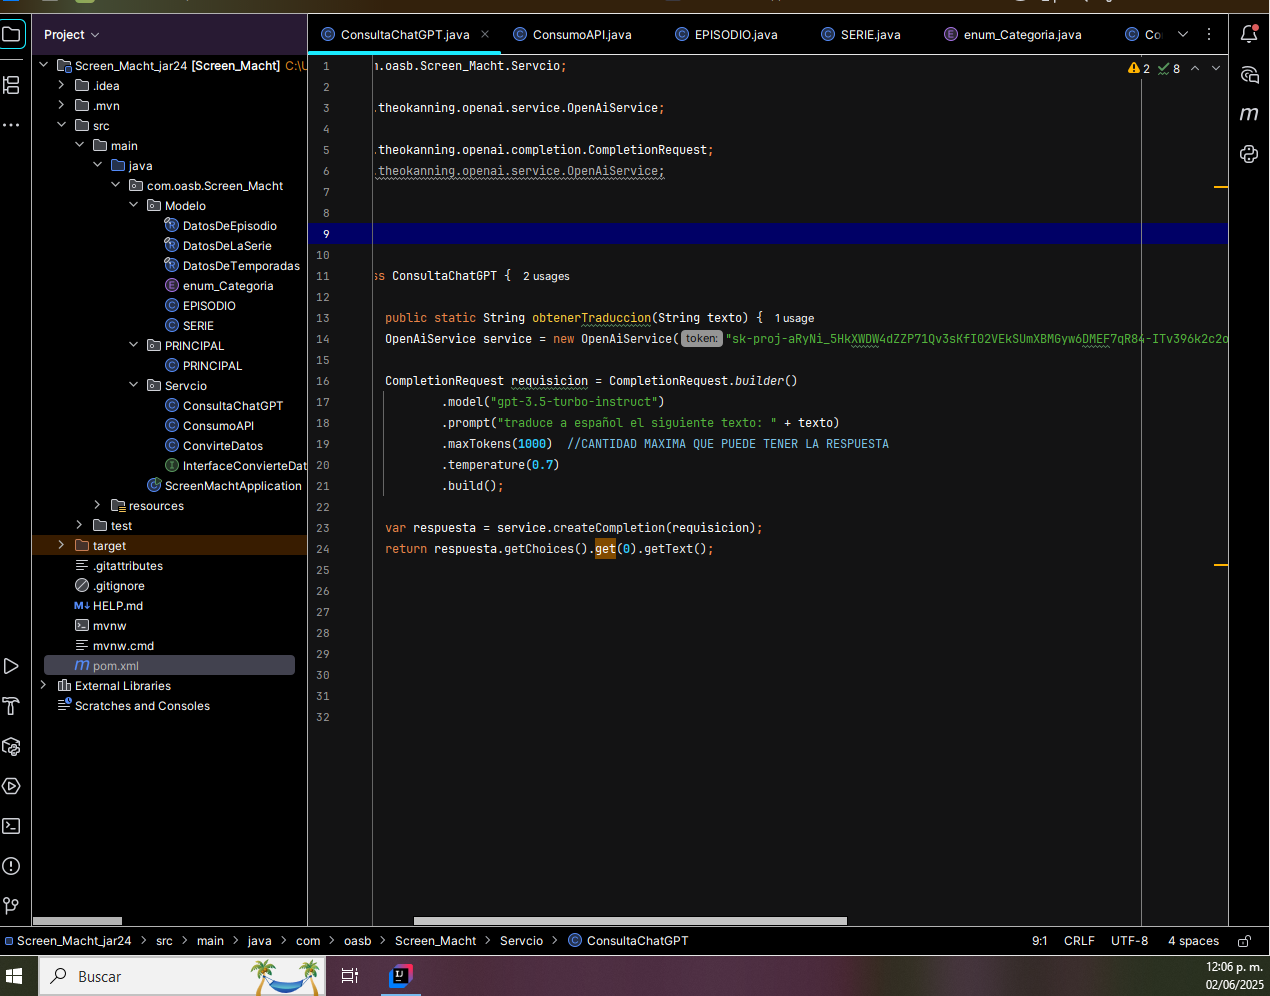Collapse the Screen_Macht_jar24 project root
Screen dimensions: 1270x996
(44, 65)
